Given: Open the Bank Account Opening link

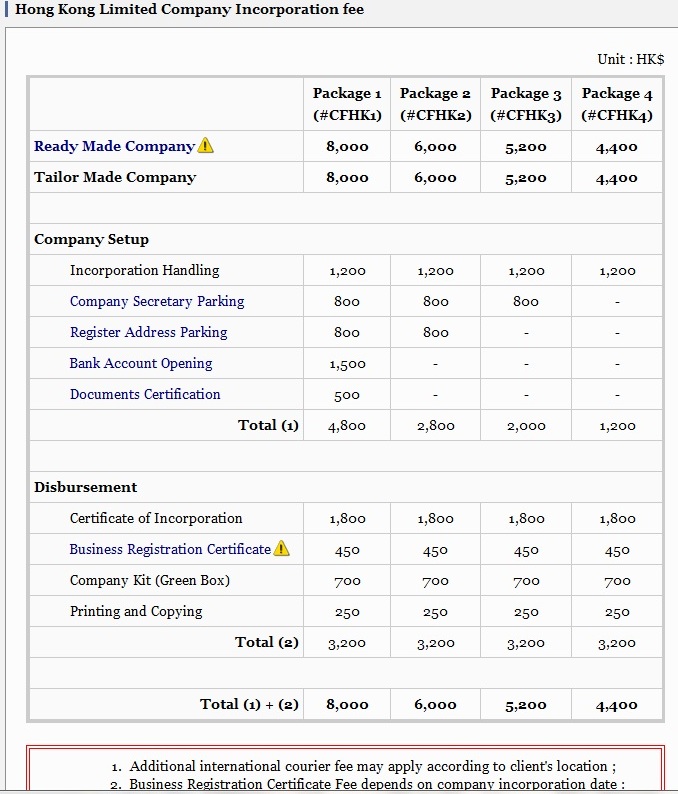Looking at the screenshot, I should [x=141, y=363].
